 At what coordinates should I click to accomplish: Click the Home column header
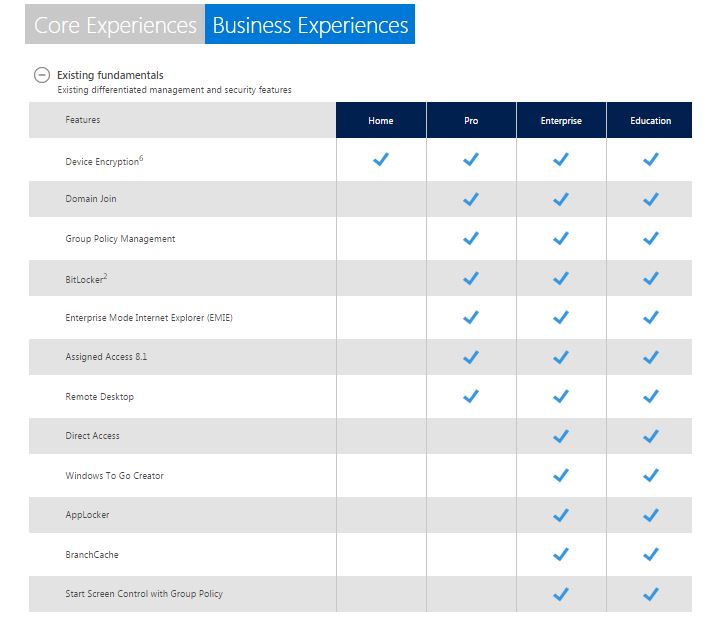tap(381, 120)
